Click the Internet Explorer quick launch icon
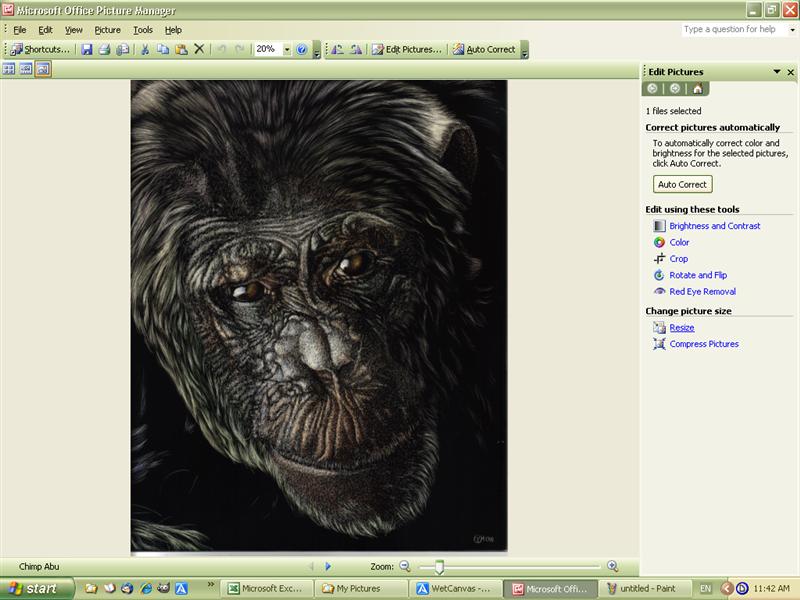This screenshot has height=600, width=800. (146, 588)
